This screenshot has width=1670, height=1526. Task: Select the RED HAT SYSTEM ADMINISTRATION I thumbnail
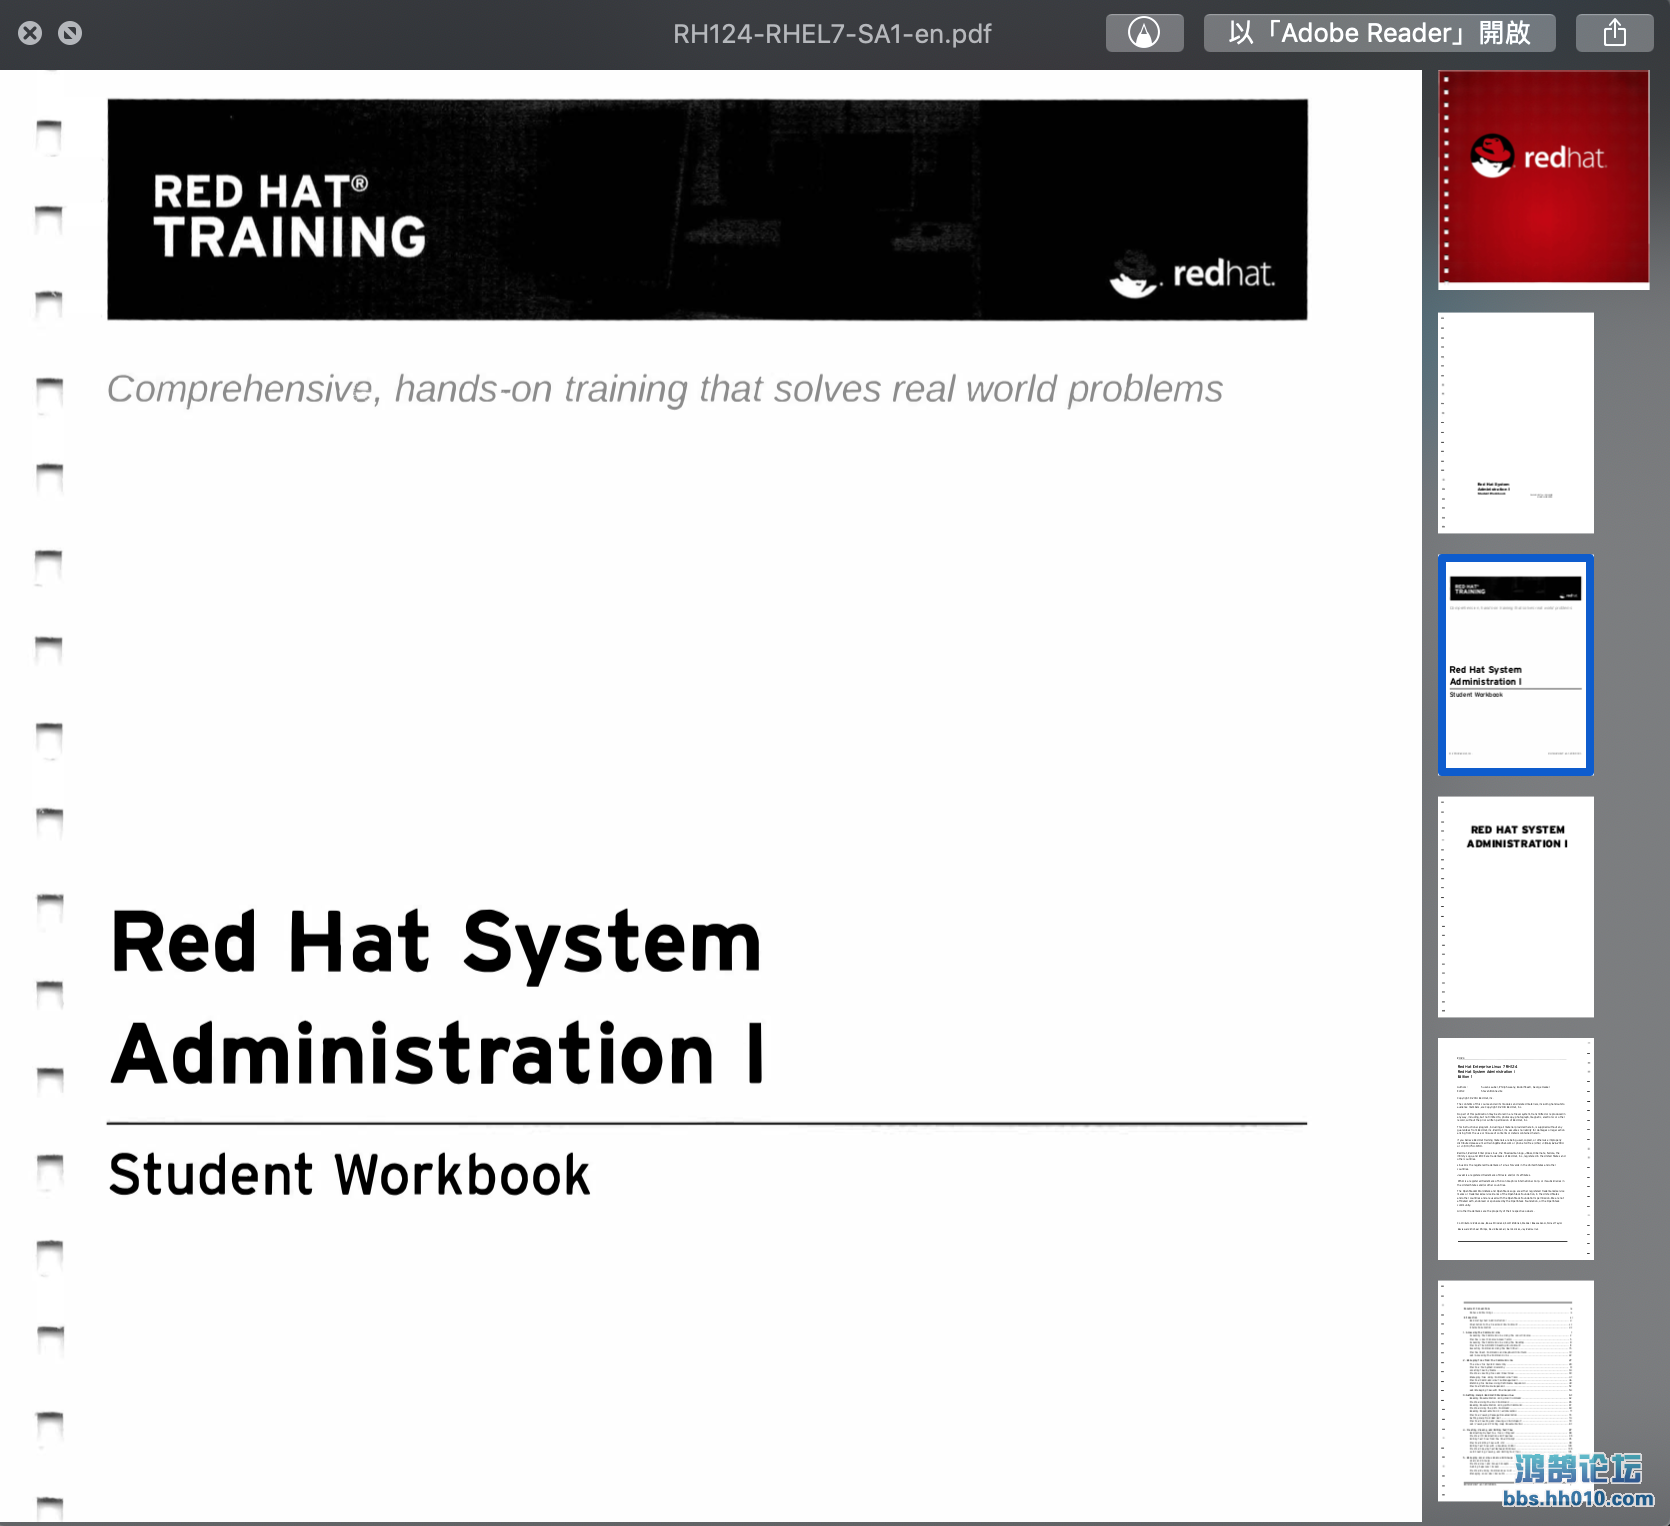tap(1516, 907)
